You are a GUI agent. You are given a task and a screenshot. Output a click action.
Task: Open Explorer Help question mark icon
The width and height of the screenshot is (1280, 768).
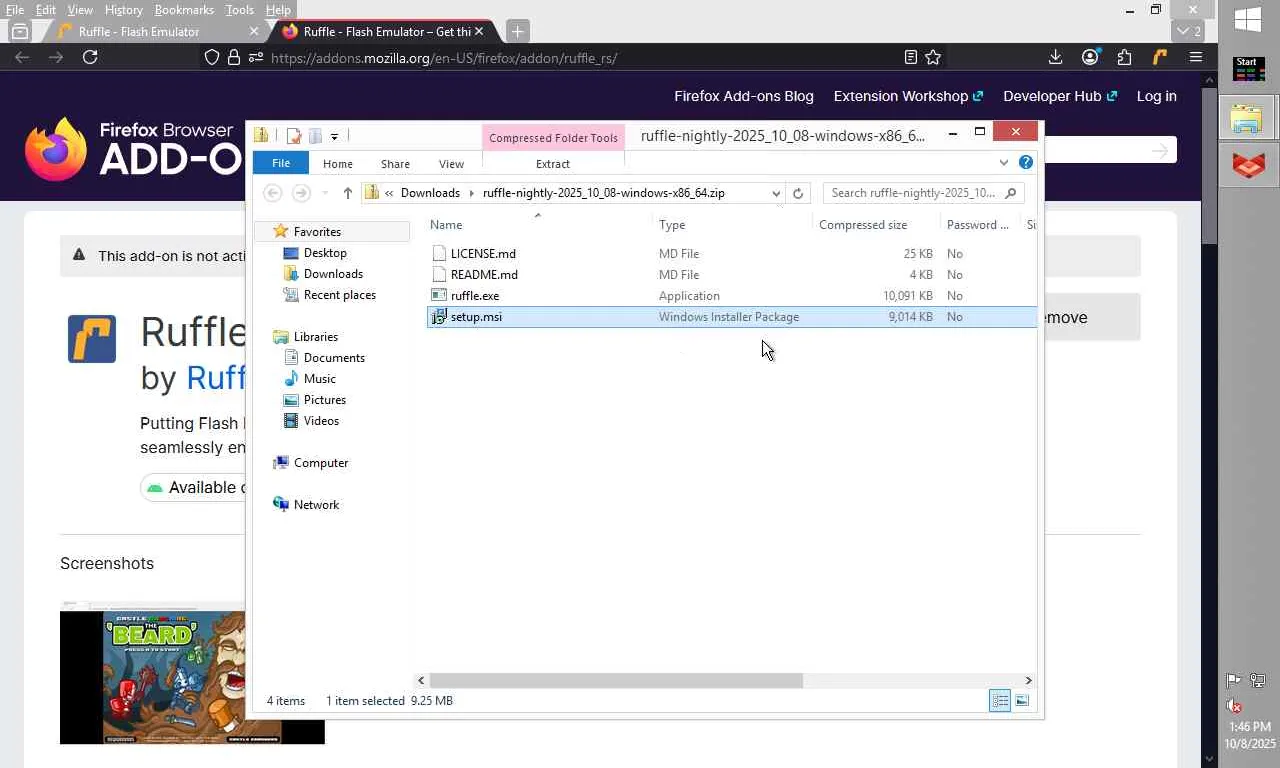pyautogui.click(x=1026, y=162)
